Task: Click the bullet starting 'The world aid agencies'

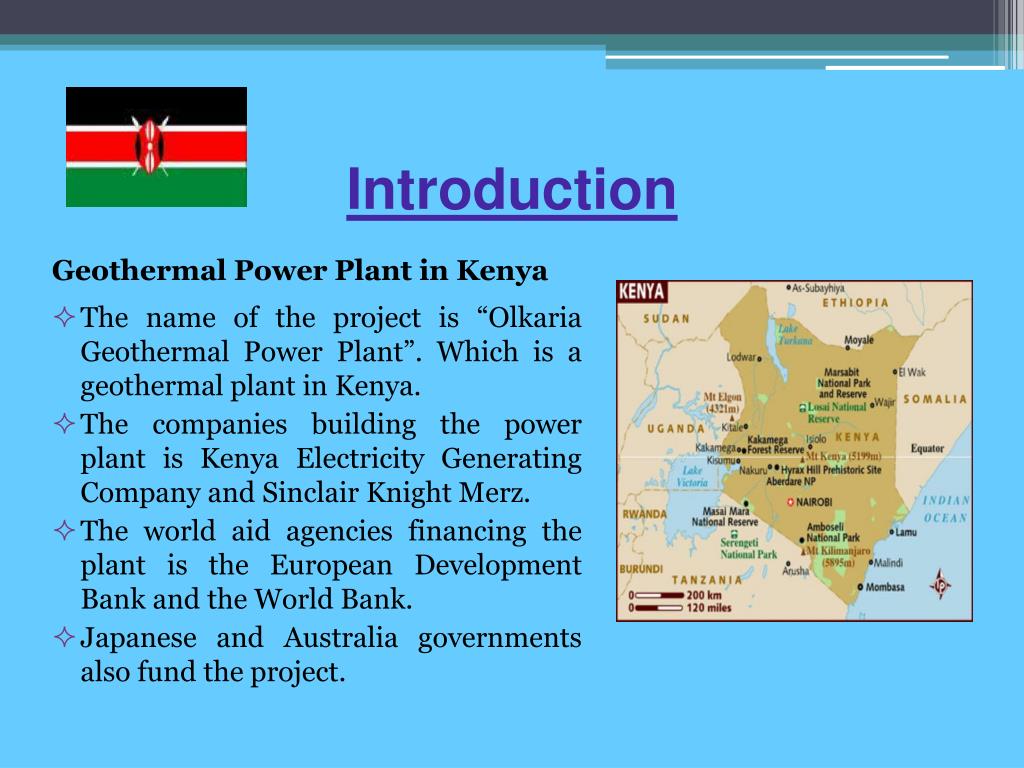Action: click(x=318, y=565)
